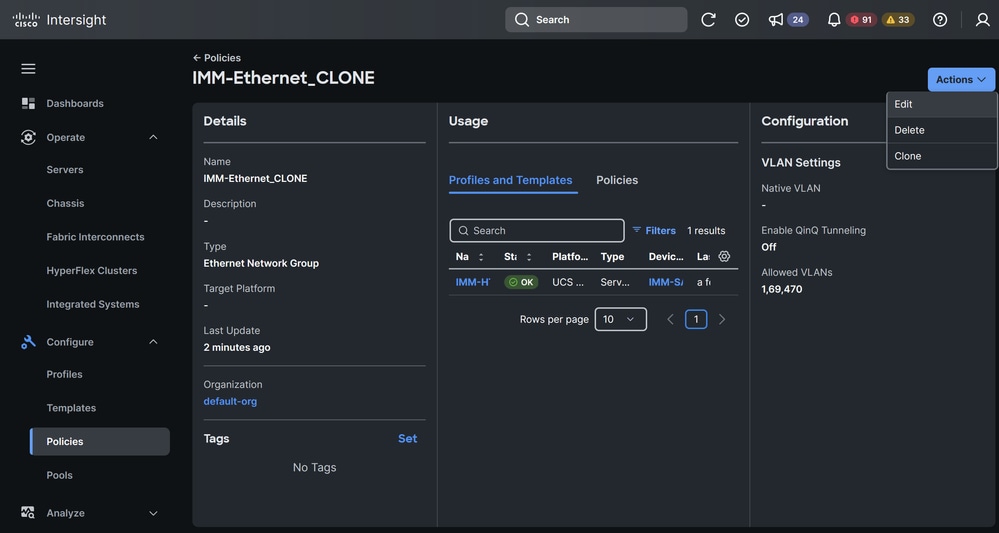Screen dimensions: 999x533
Task: Click the refresh icon in top bar
Action: [x=708, y=20]
